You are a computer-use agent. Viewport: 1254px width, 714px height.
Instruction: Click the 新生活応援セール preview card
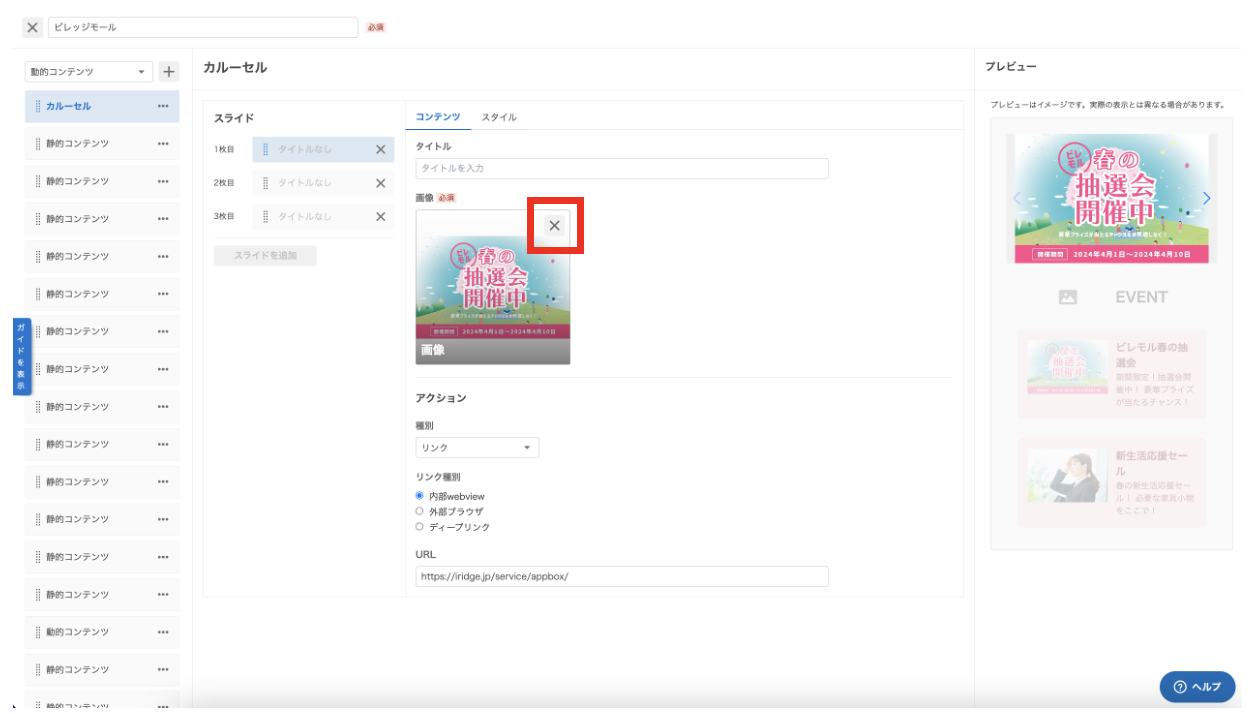1111,482
